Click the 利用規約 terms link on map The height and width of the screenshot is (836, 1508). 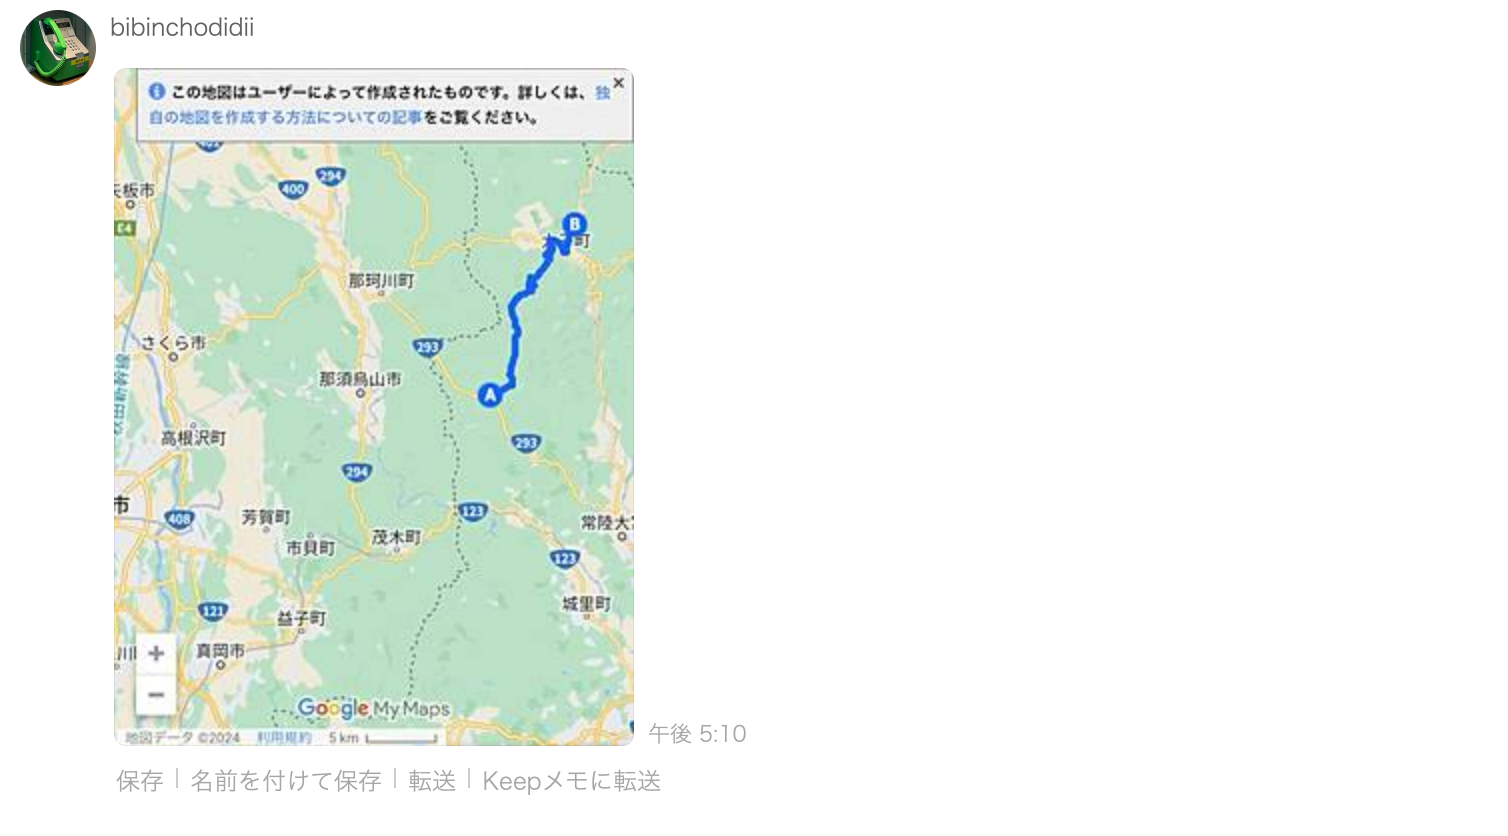284,738
